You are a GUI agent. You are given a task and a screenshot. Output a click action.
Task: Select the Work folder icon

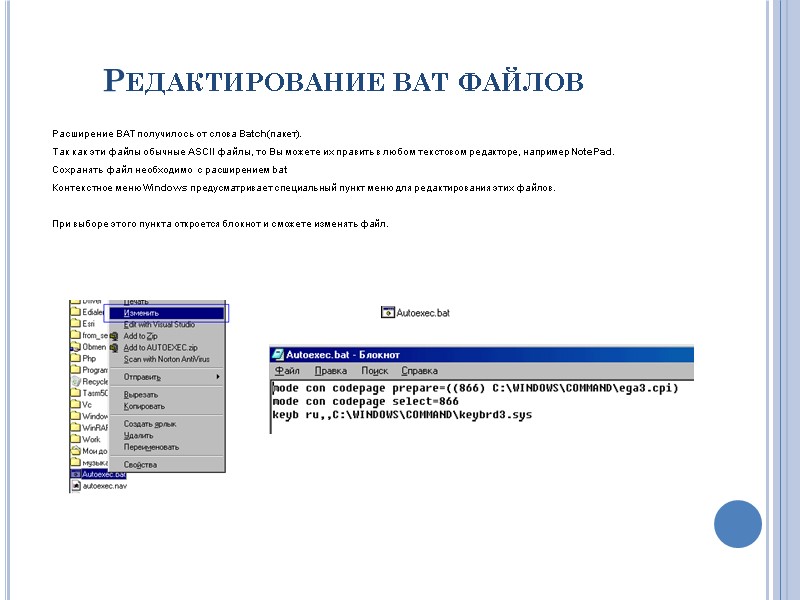tap(76, 439)
